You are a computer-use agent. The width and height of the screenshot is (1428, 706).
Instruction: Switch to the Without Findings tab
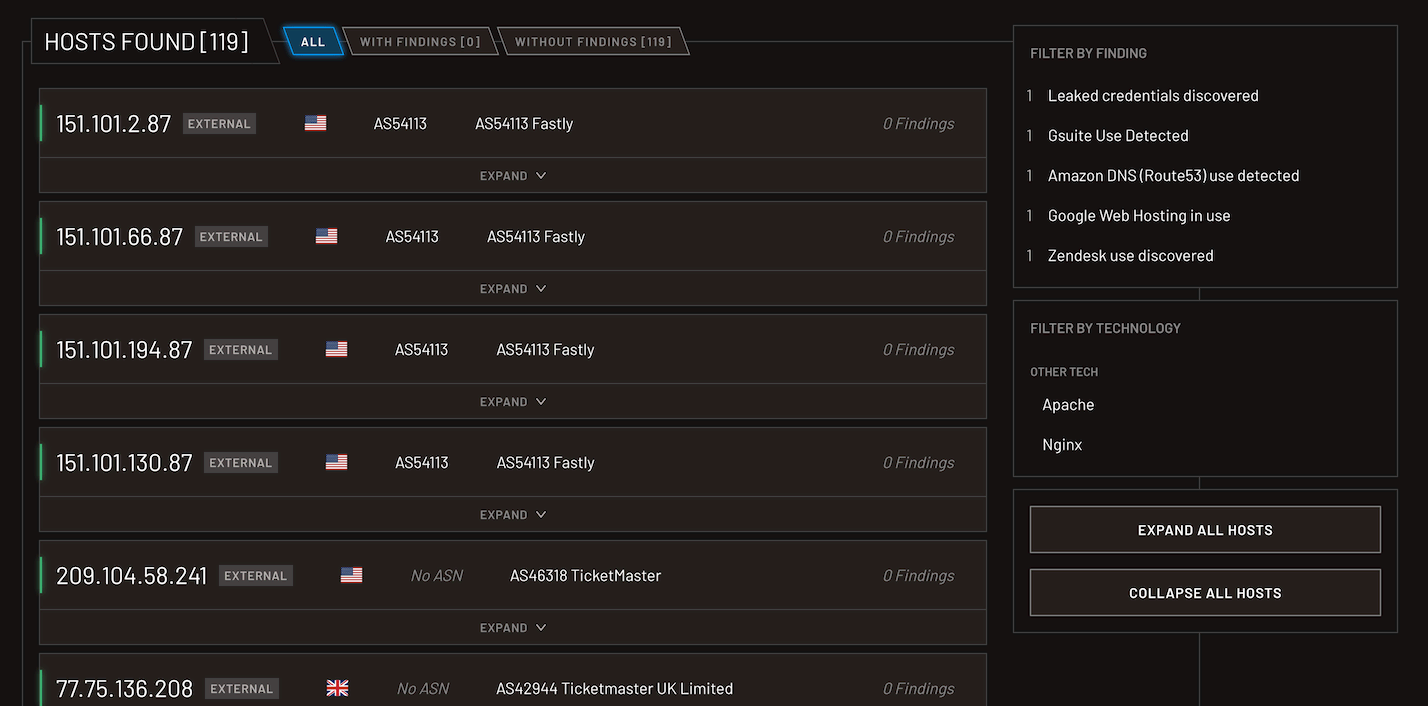[593, 42]
